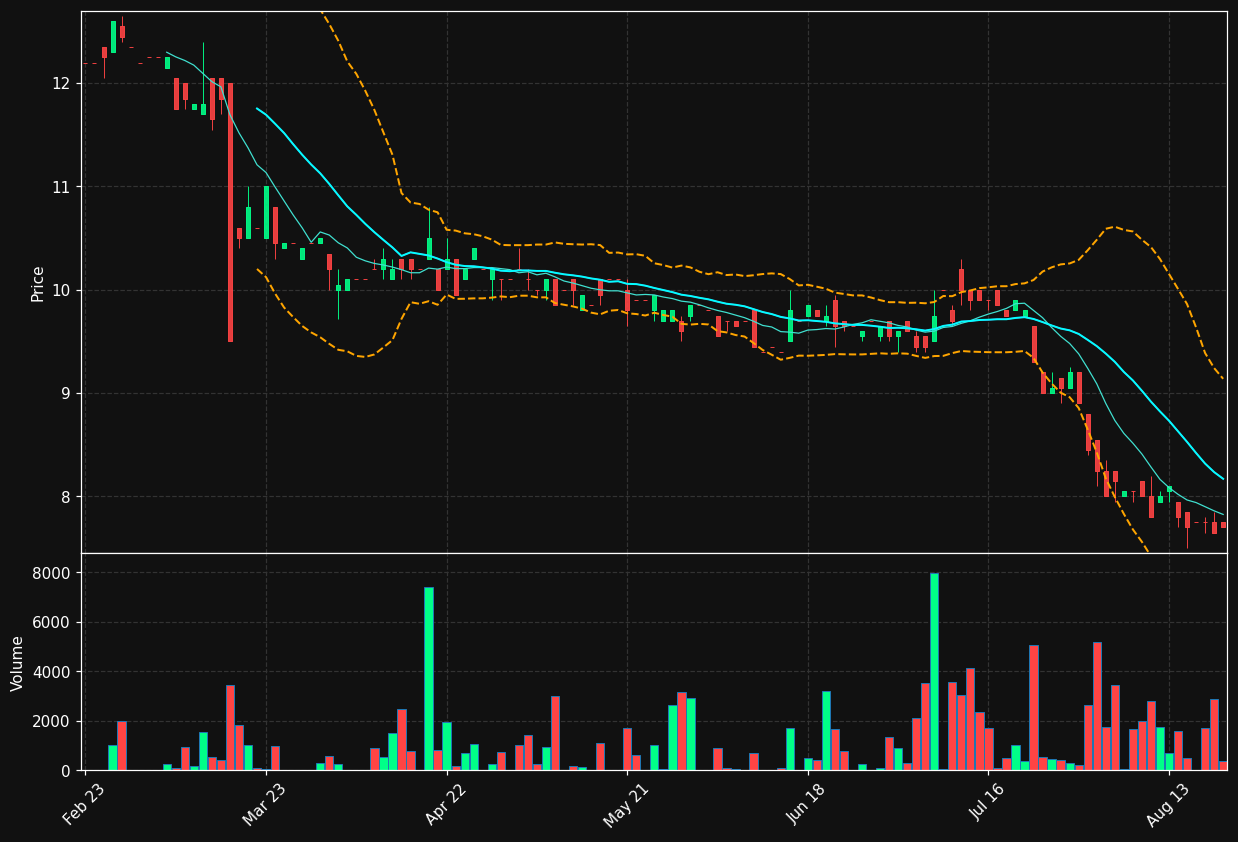Screen dimensions: 1238x842
Task: Click the 'Volume' axis title
Action: click(x=18, y=662)
